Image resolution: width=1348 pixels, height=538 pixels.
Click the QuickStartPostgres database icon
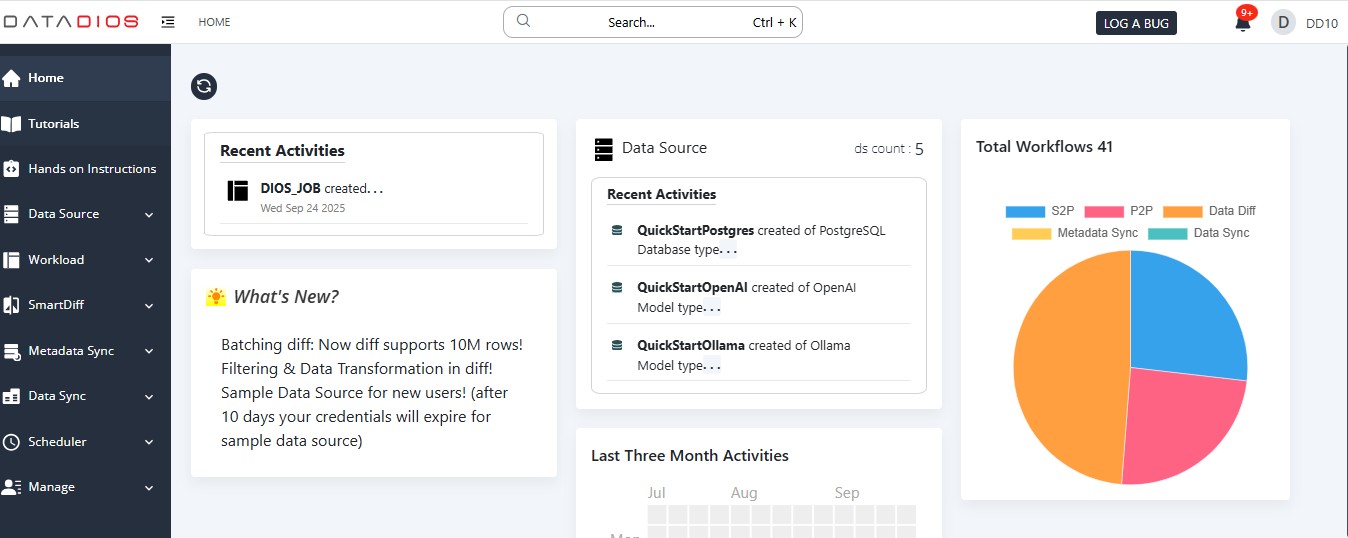(x=617, y=230)
